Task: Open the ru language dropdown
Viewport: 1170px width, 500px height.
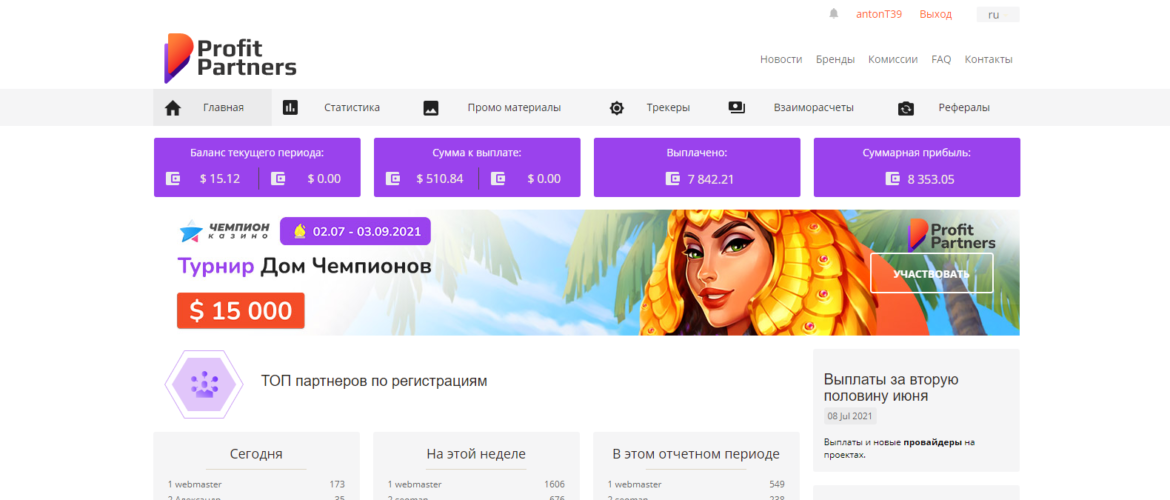Action: click(x=998, y=14)
